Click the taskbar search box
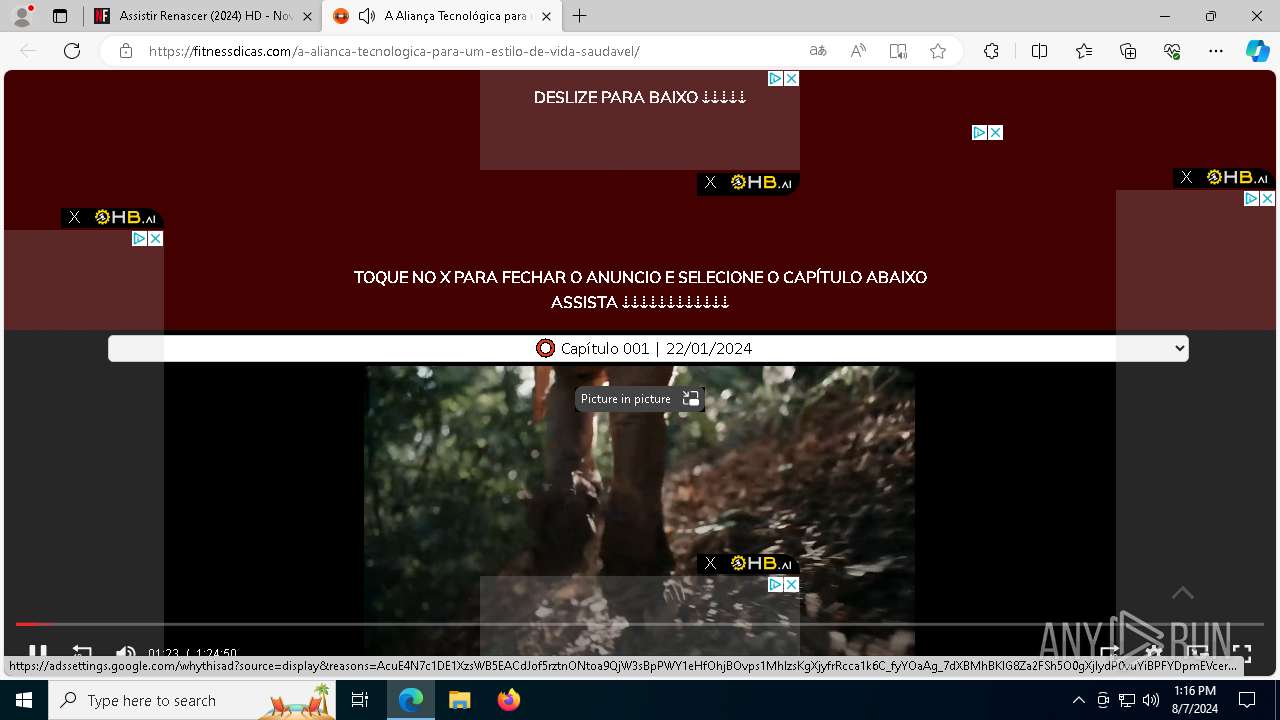1280x720 pixels. 193,700
